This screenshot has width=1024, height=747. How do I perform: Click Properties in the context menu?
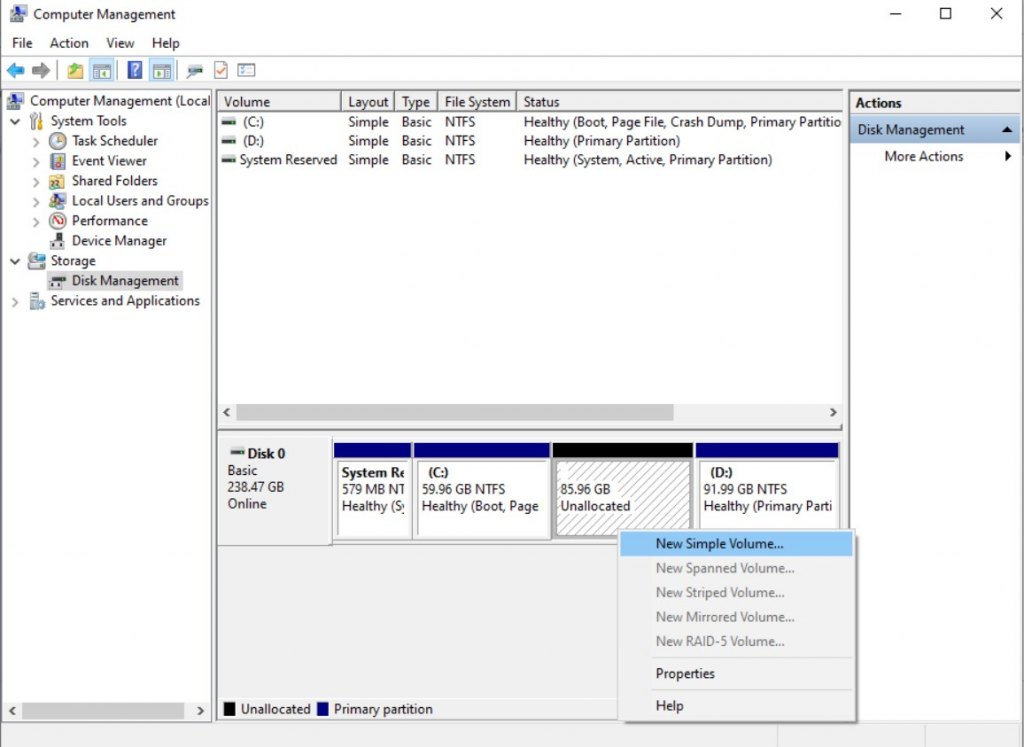[x=684, y=674]
